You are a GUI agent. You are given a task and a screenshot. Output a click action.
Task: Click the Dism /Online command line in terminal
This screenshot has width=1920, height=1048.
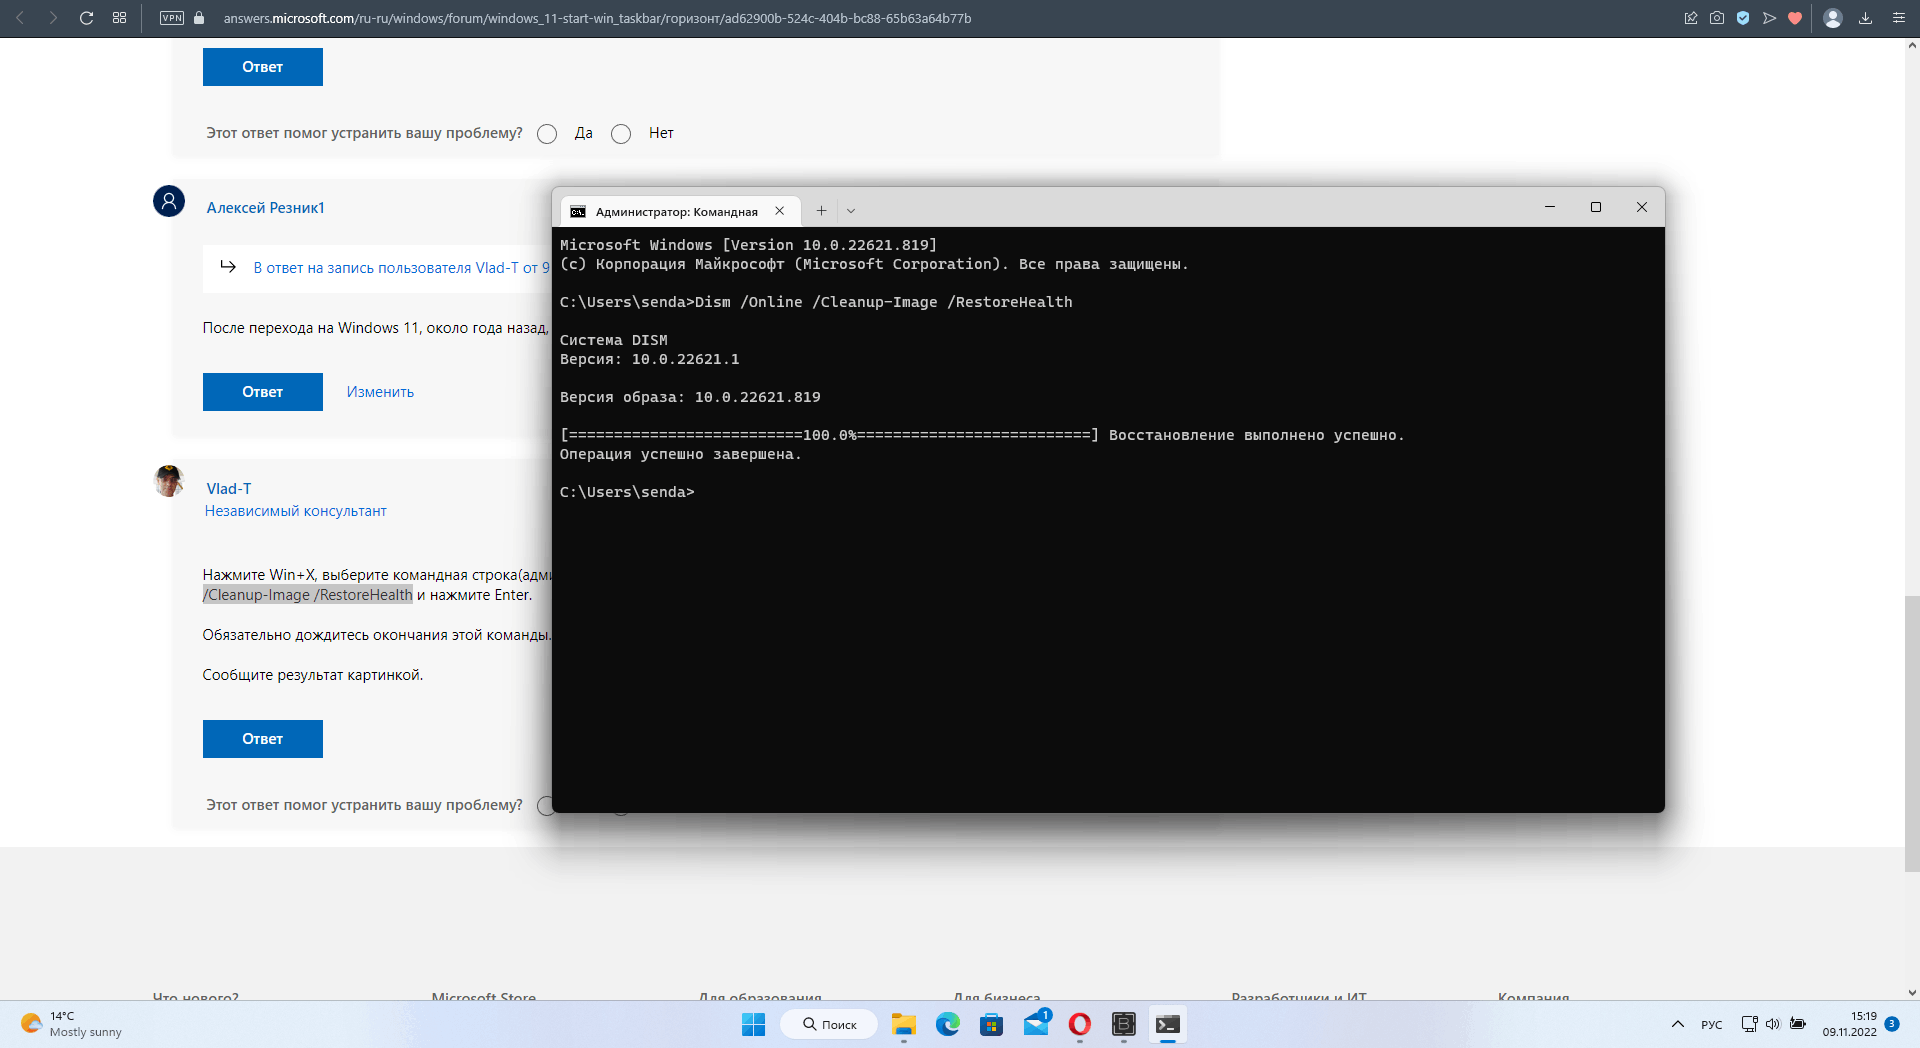(x=816, y=302)
